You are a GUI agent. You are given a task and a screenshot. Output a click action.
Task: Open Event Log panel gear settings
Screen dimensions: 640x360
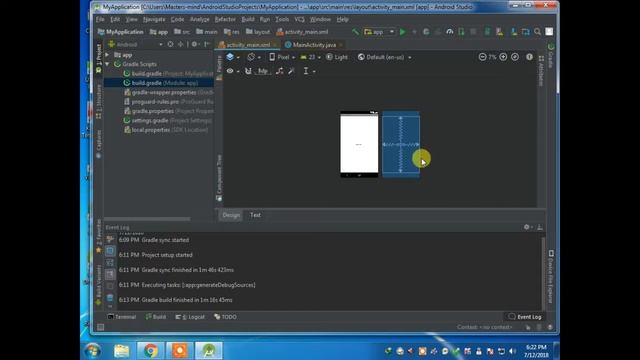pos(527,227)
